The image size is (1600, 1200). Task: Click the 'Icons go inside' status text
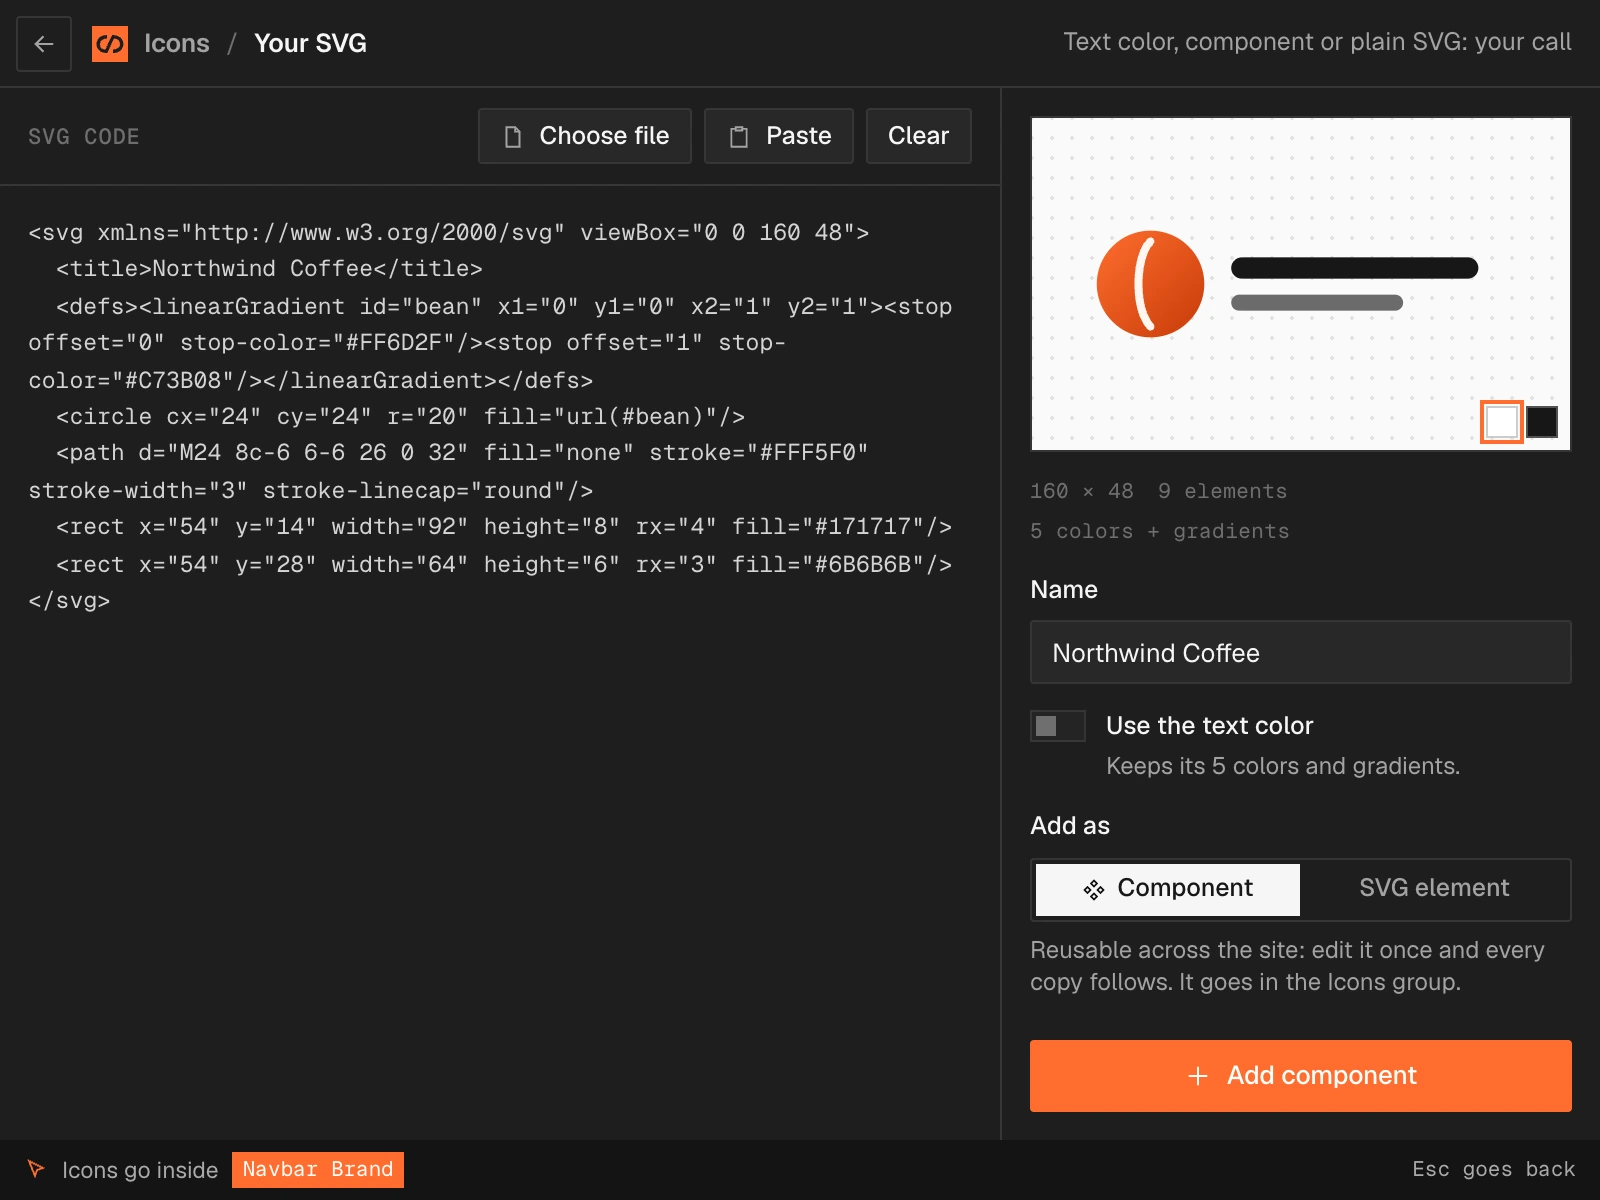coord(140,1170)
